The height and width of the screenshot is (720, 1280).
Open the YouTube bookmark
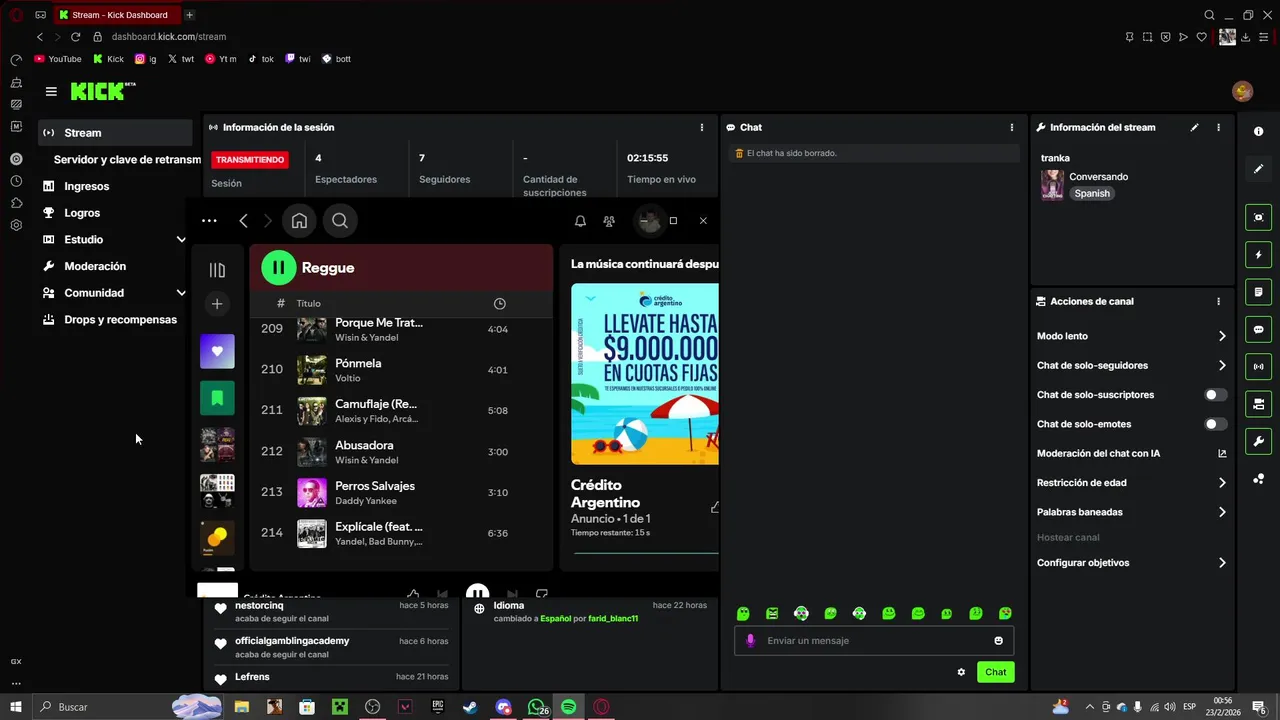[58, 59]
